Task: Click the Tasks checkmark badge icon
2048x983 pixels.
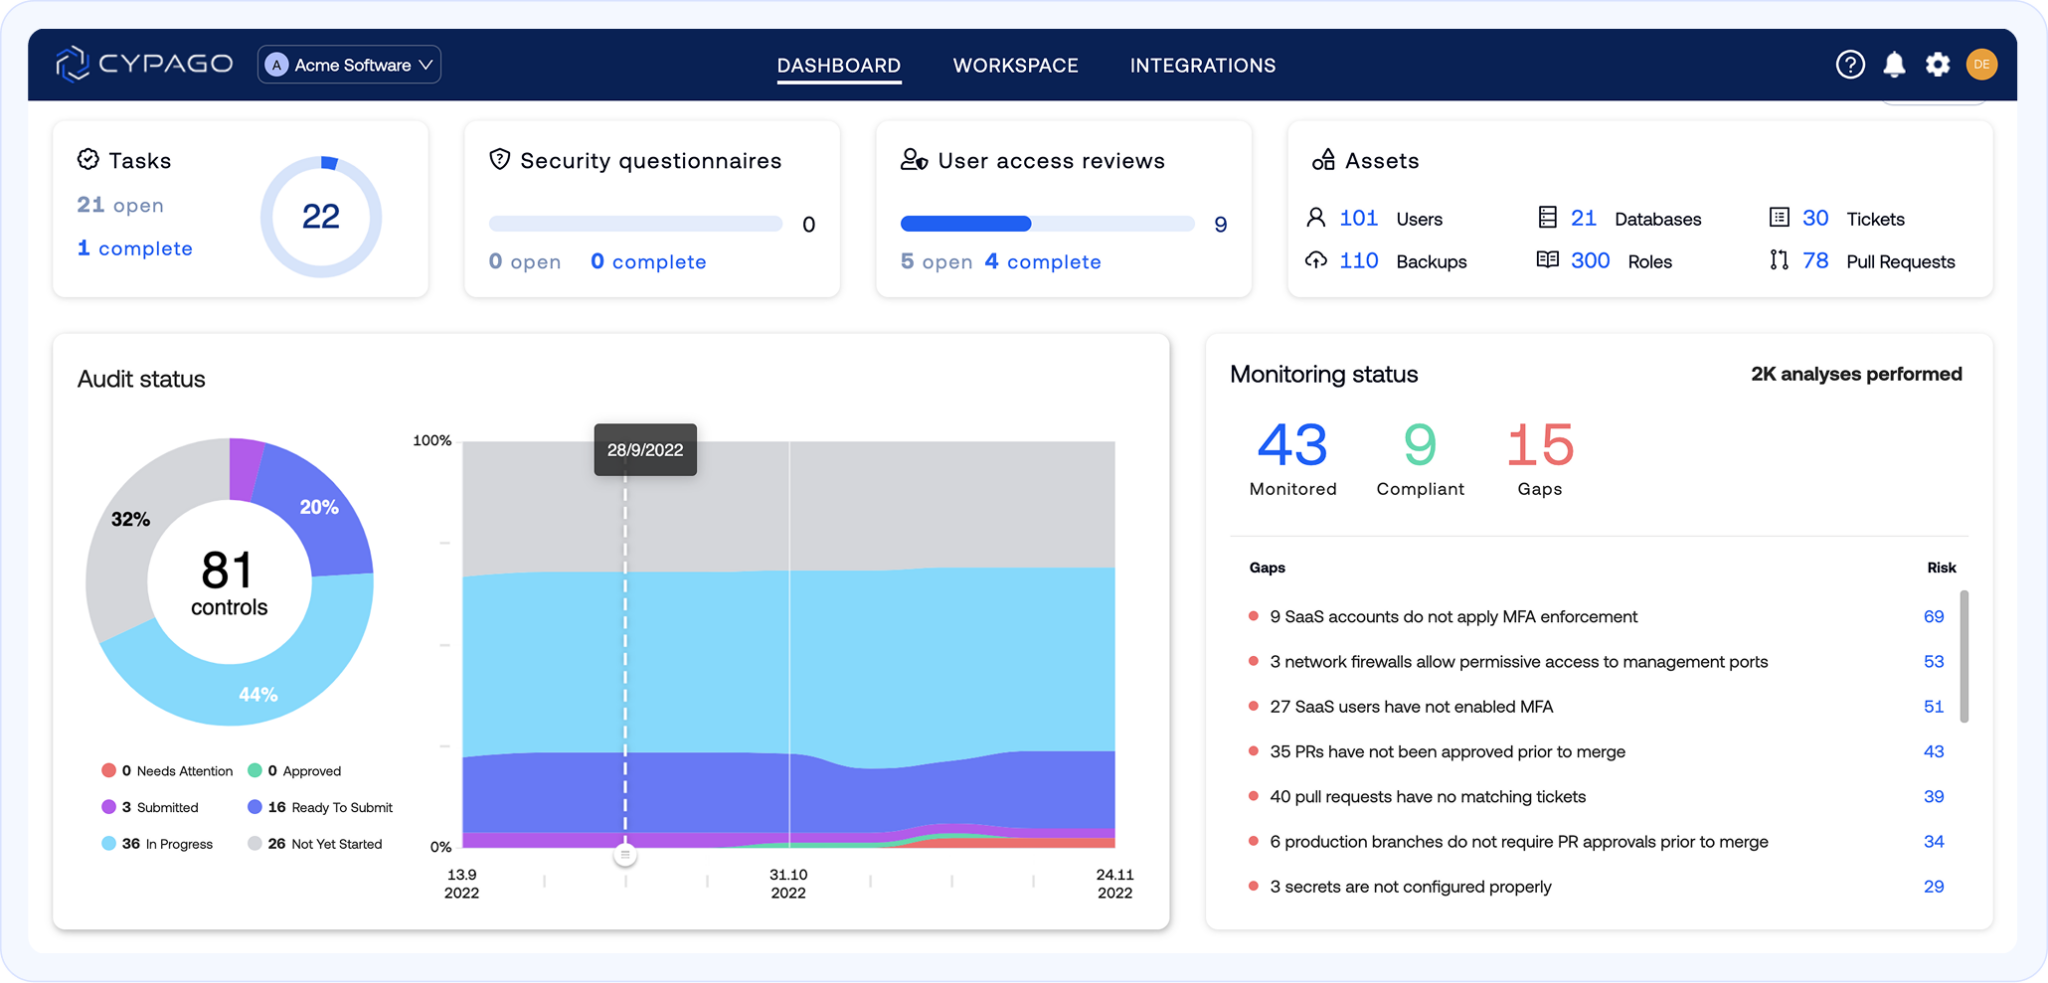Action: [88, 160]
